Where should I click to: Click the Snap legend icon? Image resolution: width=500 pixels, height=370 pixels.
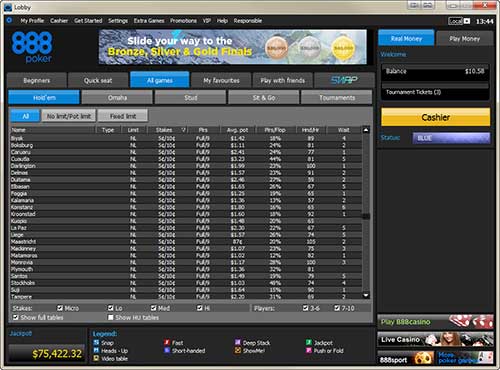(x=96, y=342)
